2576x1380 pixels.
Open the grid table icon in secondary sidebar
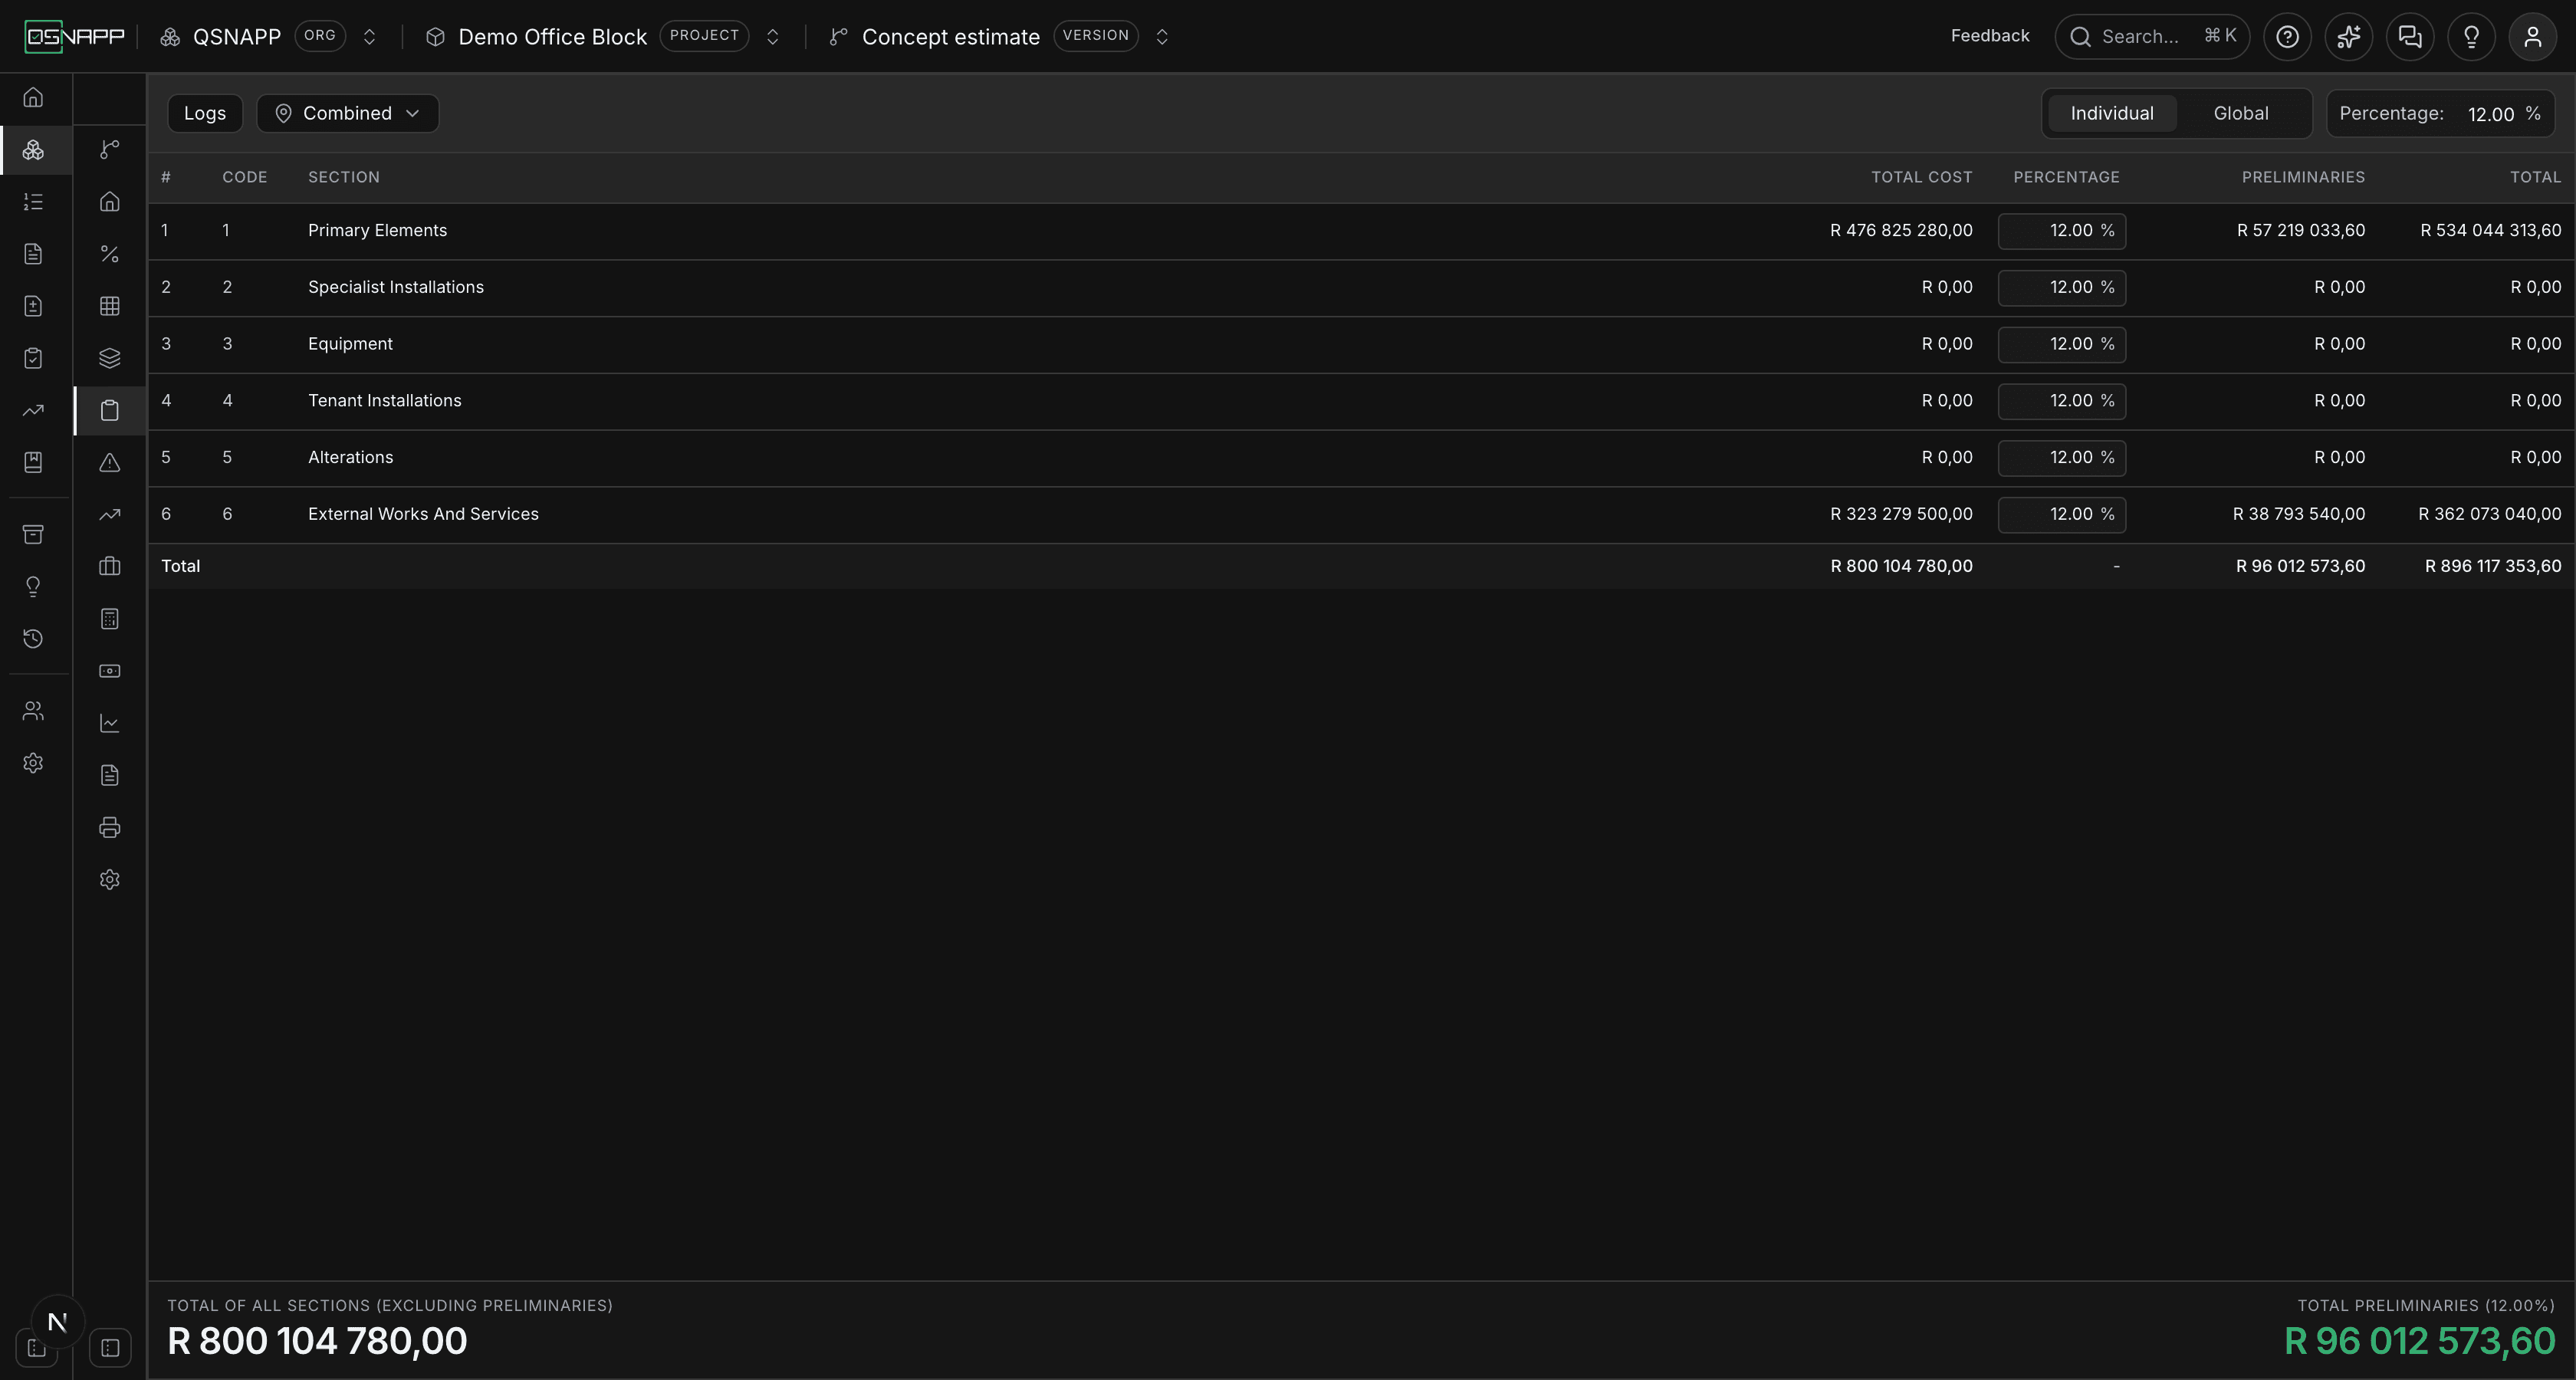110,306
